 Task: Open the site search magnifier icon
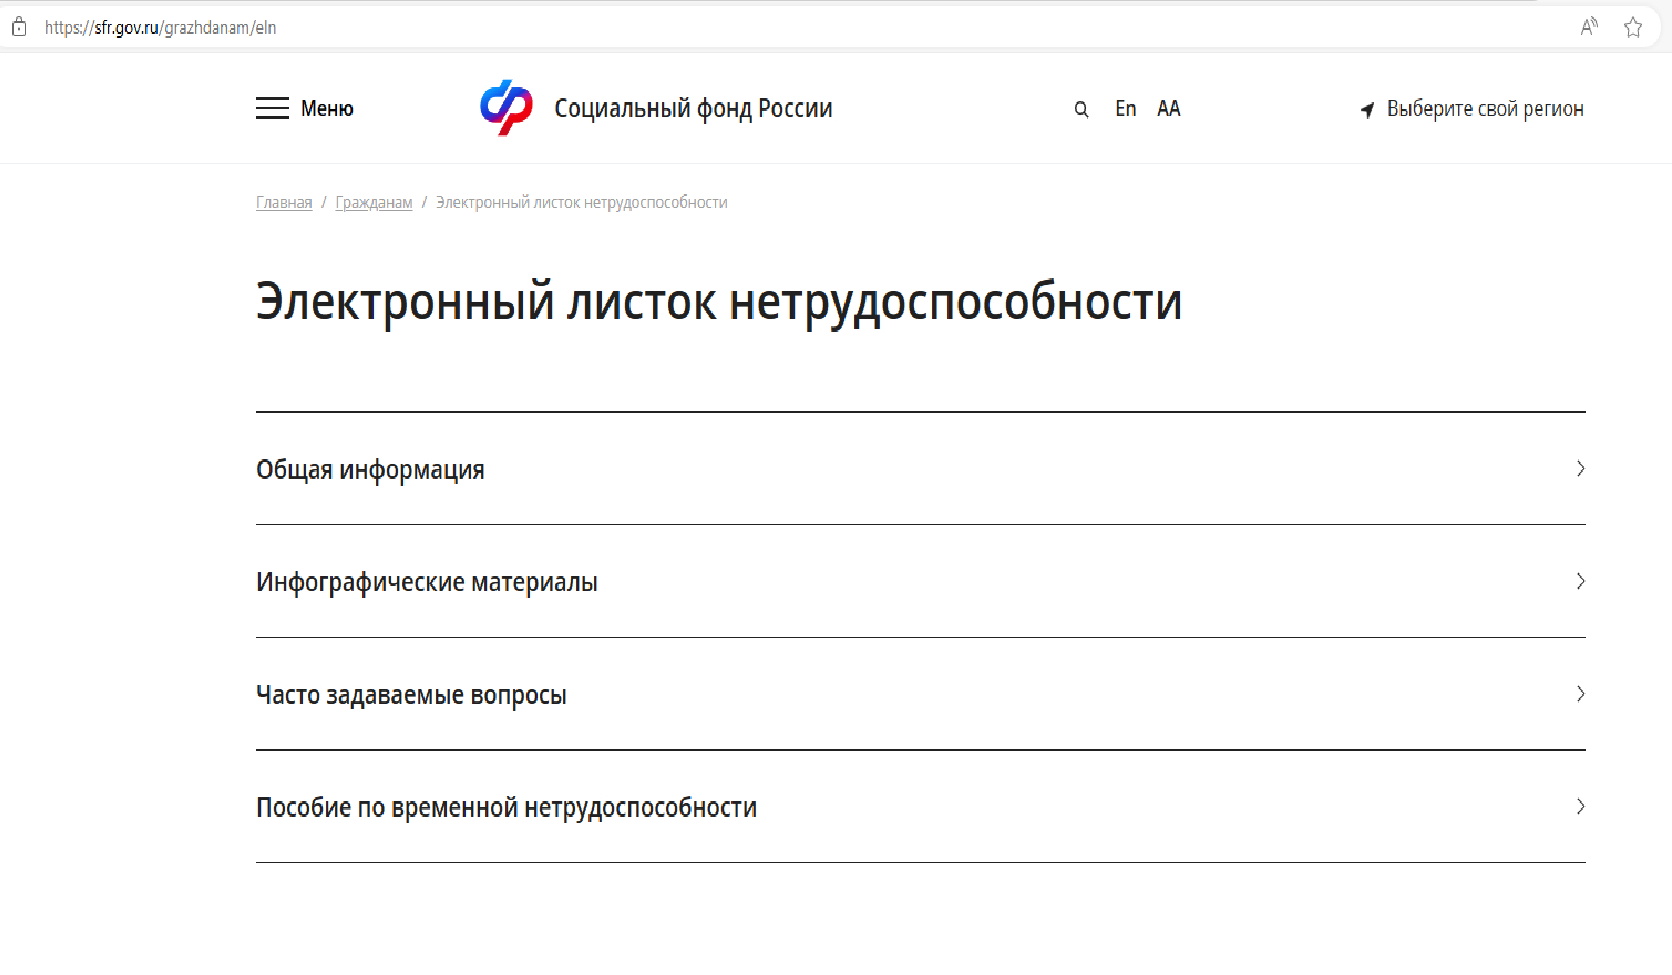point(1081,109)
